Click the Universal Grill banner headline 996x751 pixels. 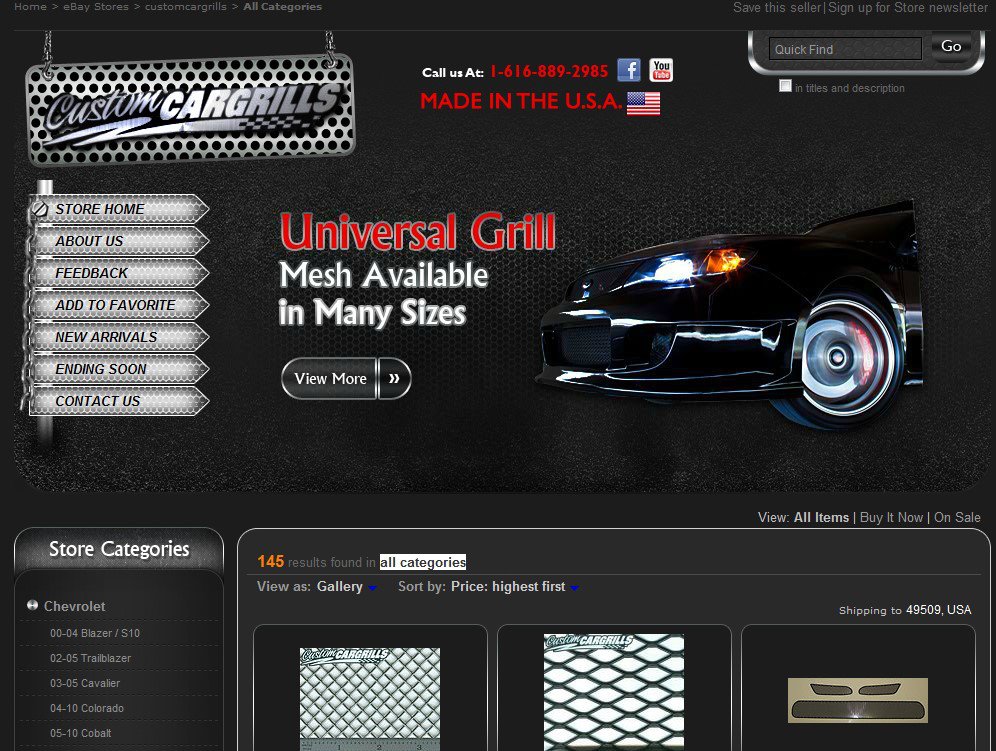pos(417,231)
